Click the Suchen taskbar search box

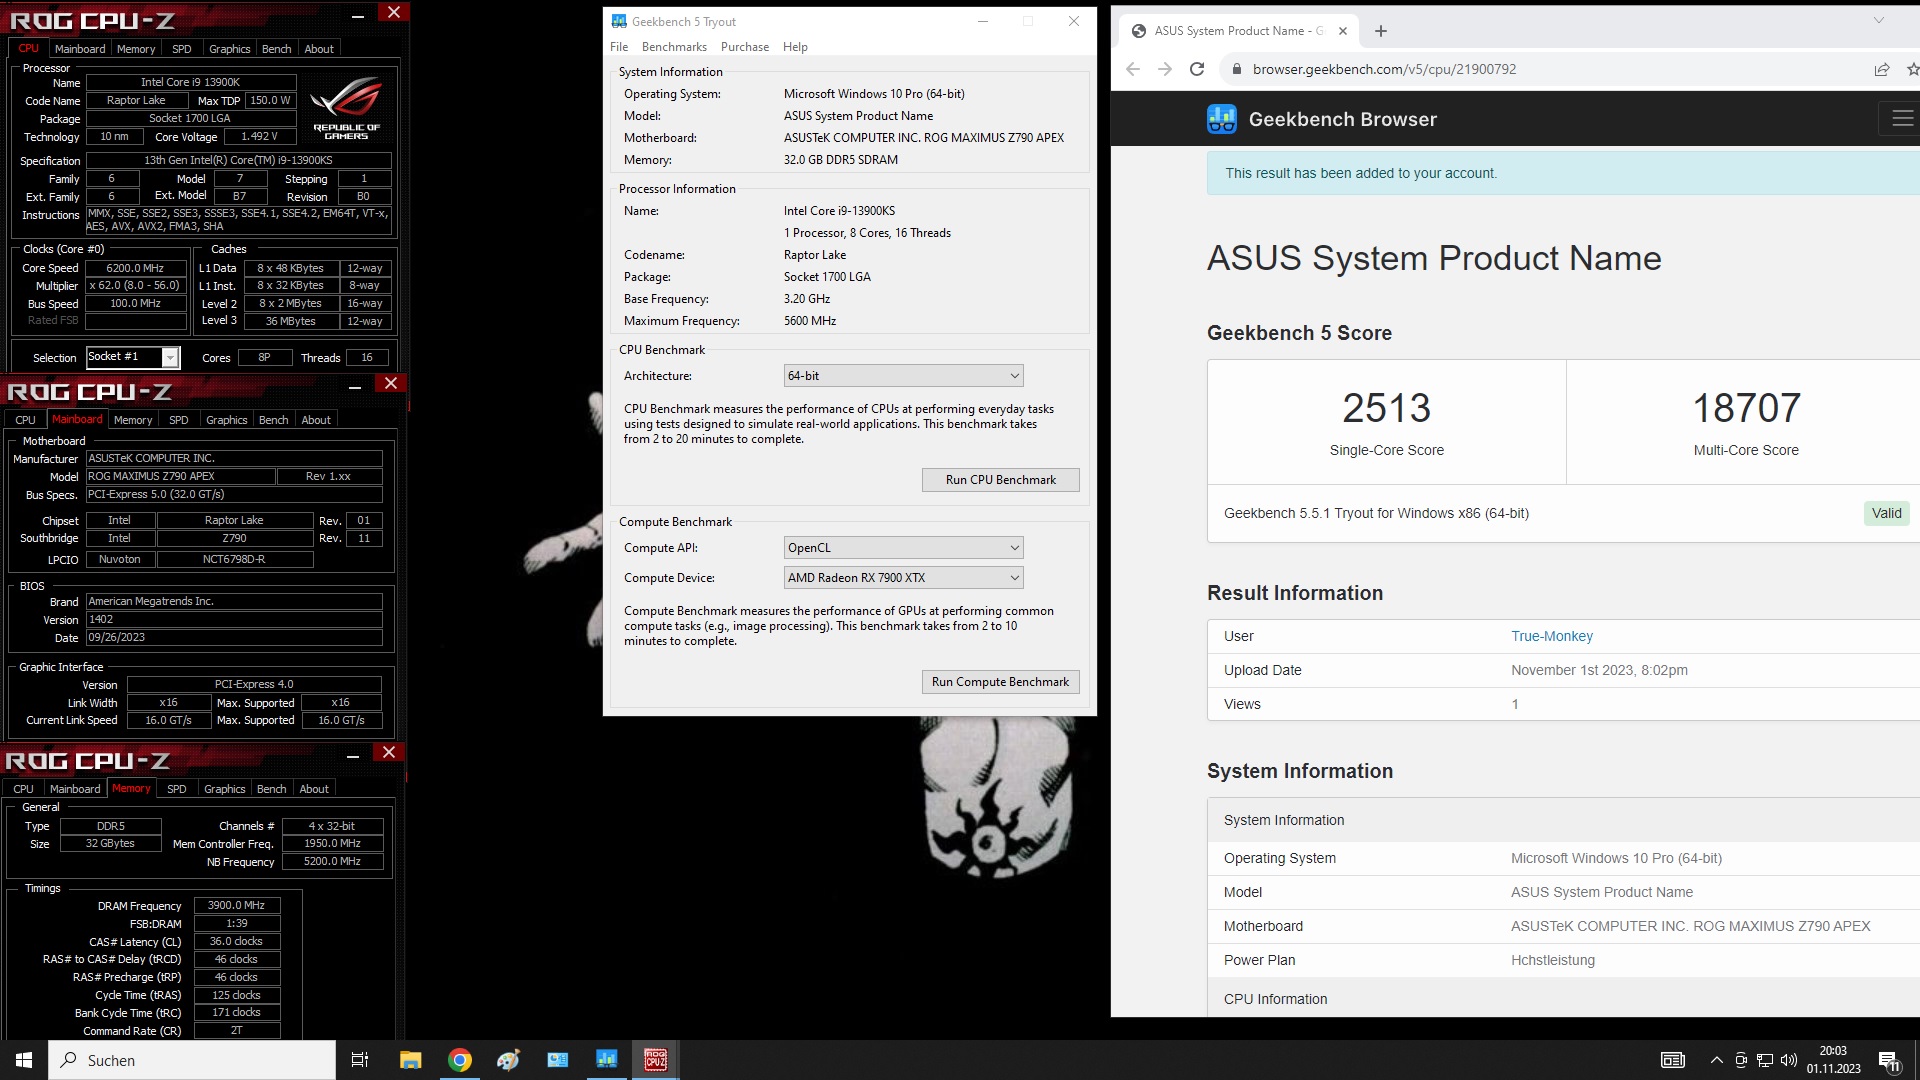click(x=192, y=1060)
